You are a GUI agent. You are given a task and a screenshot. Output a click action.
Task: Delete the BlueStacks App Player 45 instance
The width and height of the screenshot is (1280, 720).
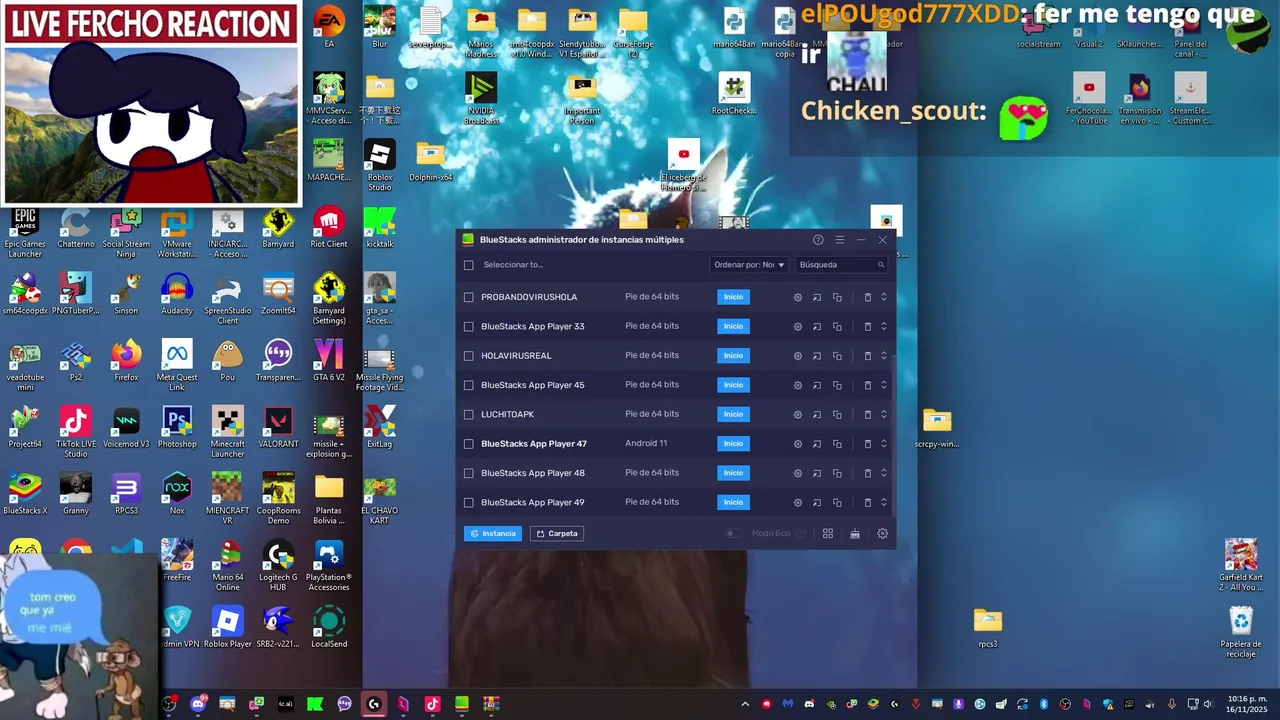click(867, 385)
